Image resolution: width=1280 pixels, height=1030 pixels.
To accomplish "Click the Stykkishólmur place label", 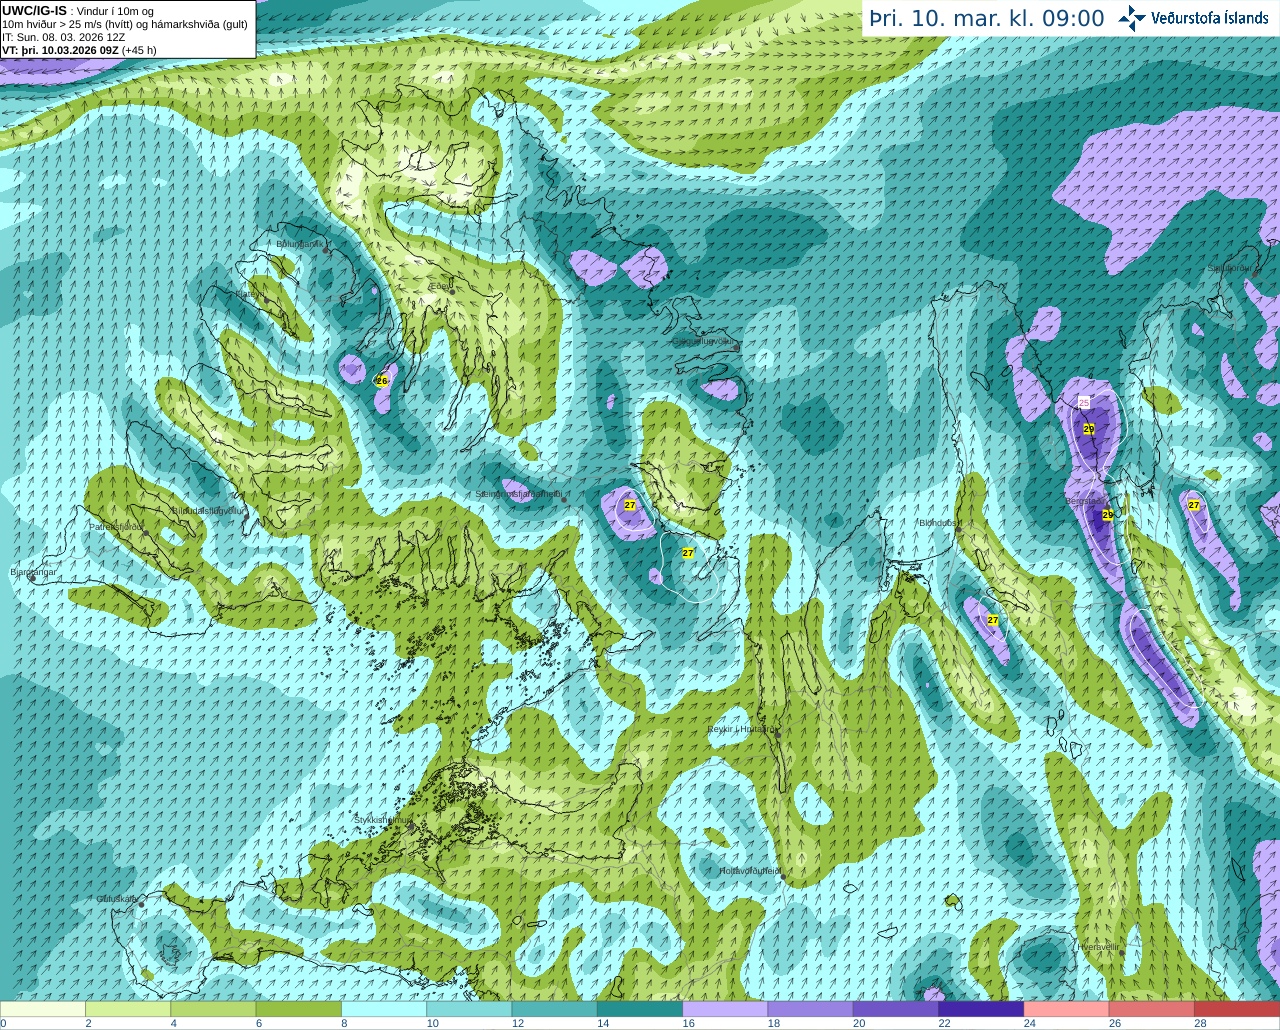I will click(383, 819).
